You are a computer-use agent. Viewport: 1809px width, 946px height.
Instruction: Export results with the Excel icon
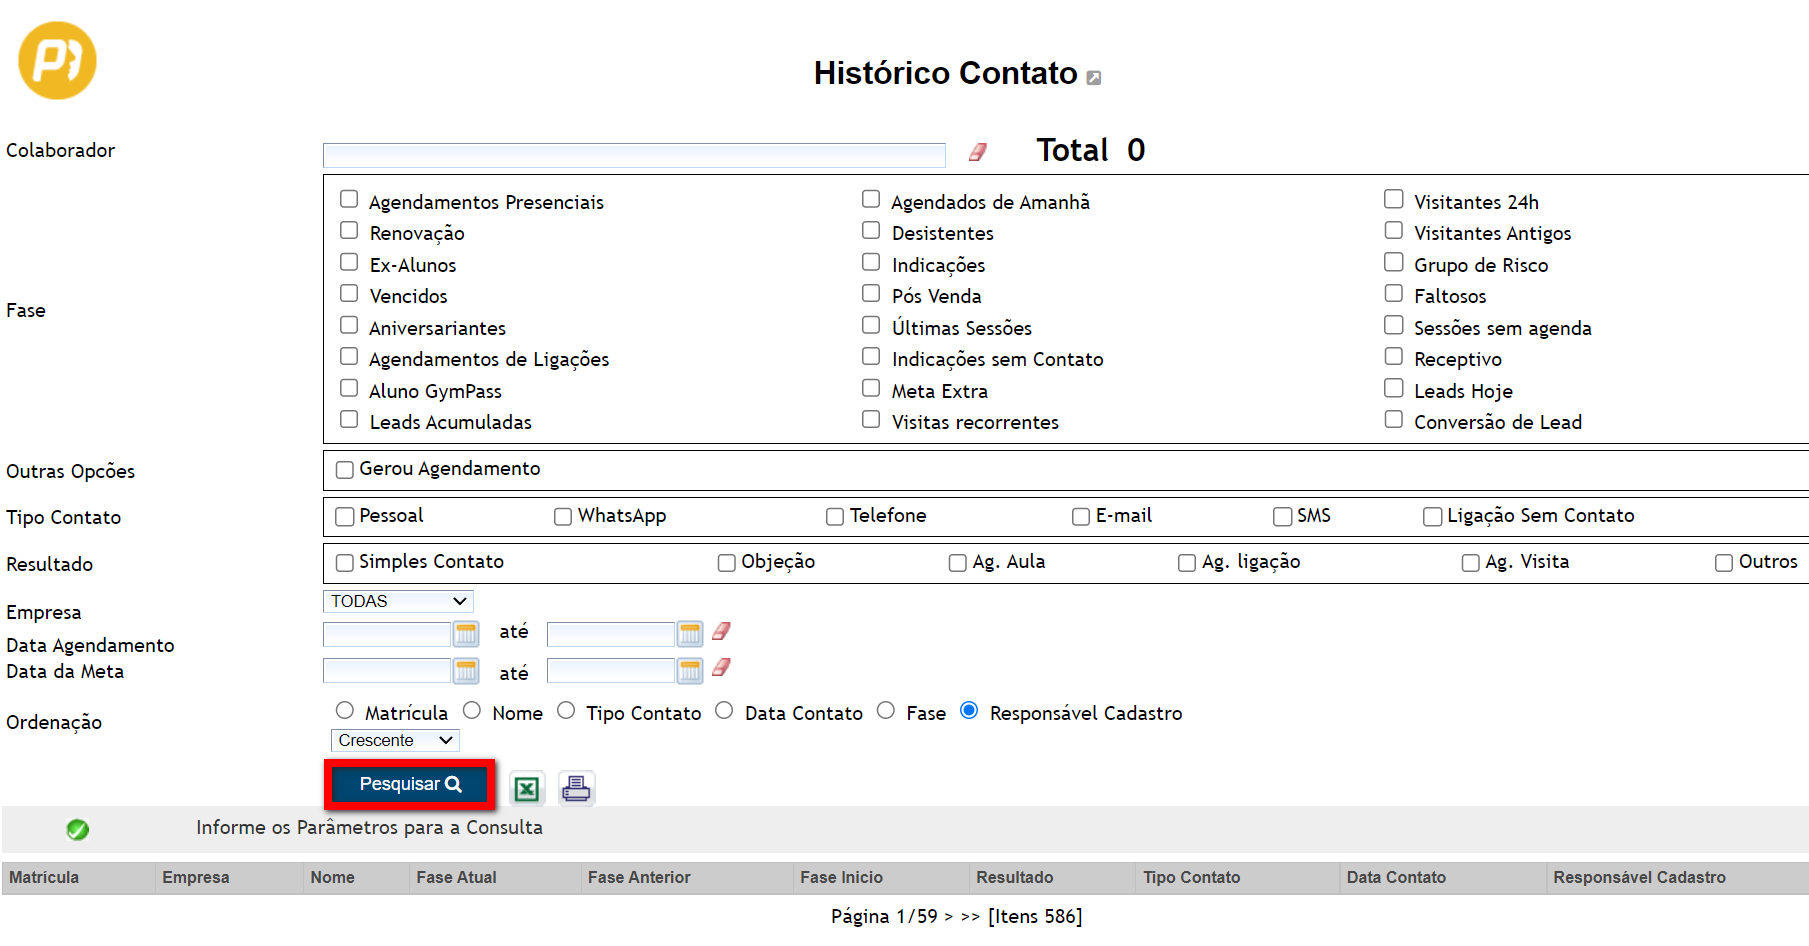tap(526, 789)
